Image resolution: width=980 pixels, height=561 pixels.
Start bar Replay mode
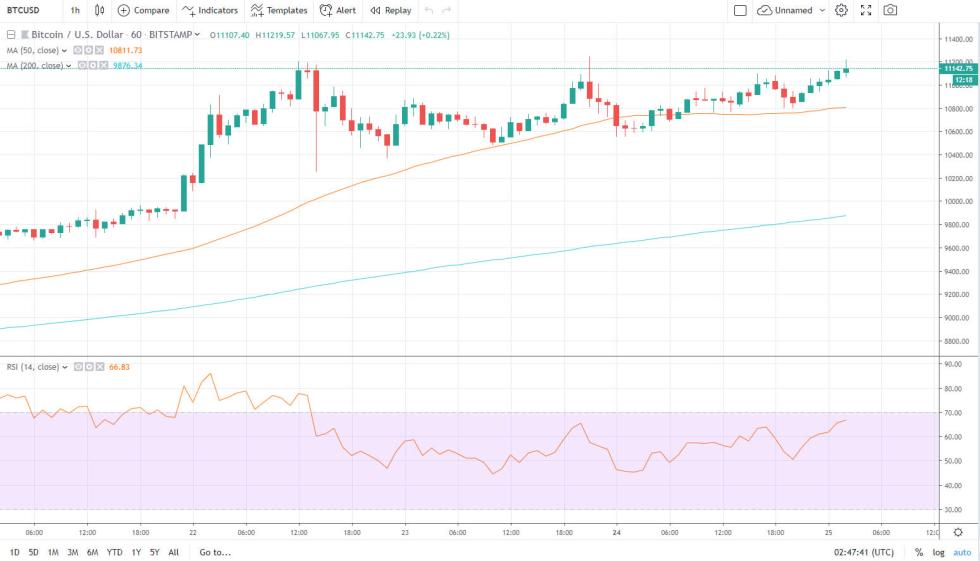click(390, 10)
